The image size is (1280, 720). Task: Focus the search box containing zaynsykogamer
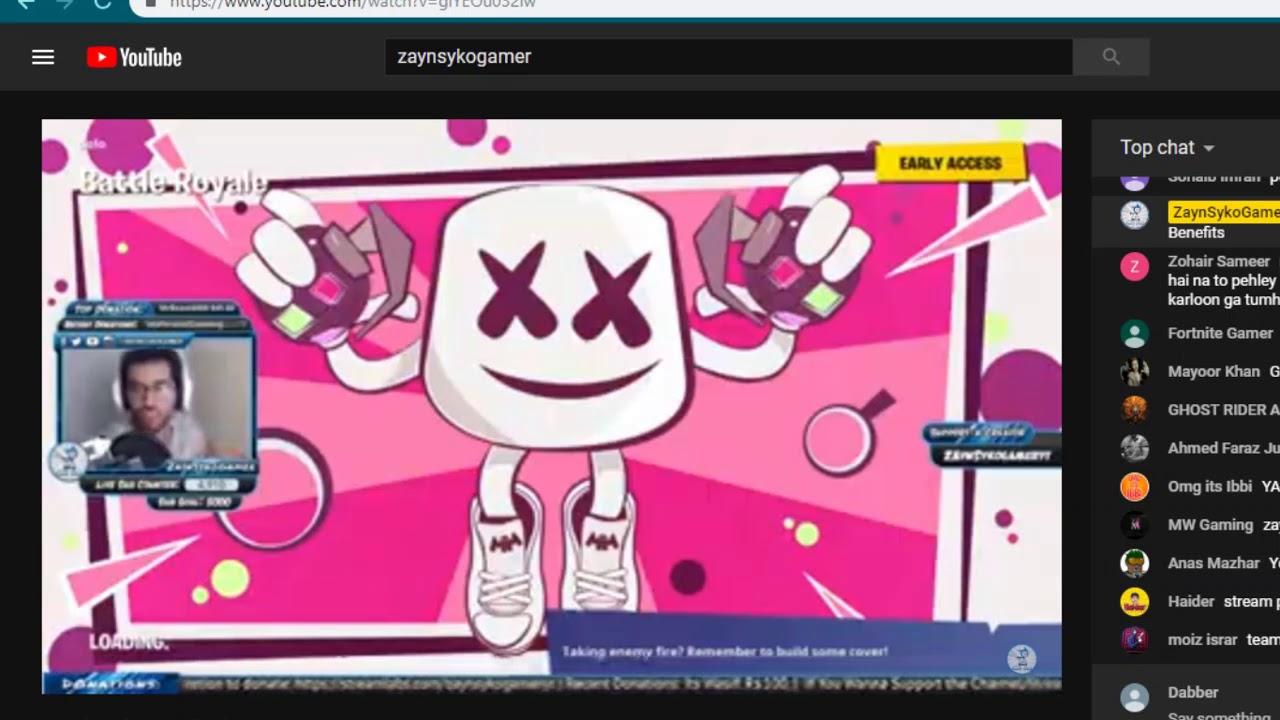[x=729, y=57]
